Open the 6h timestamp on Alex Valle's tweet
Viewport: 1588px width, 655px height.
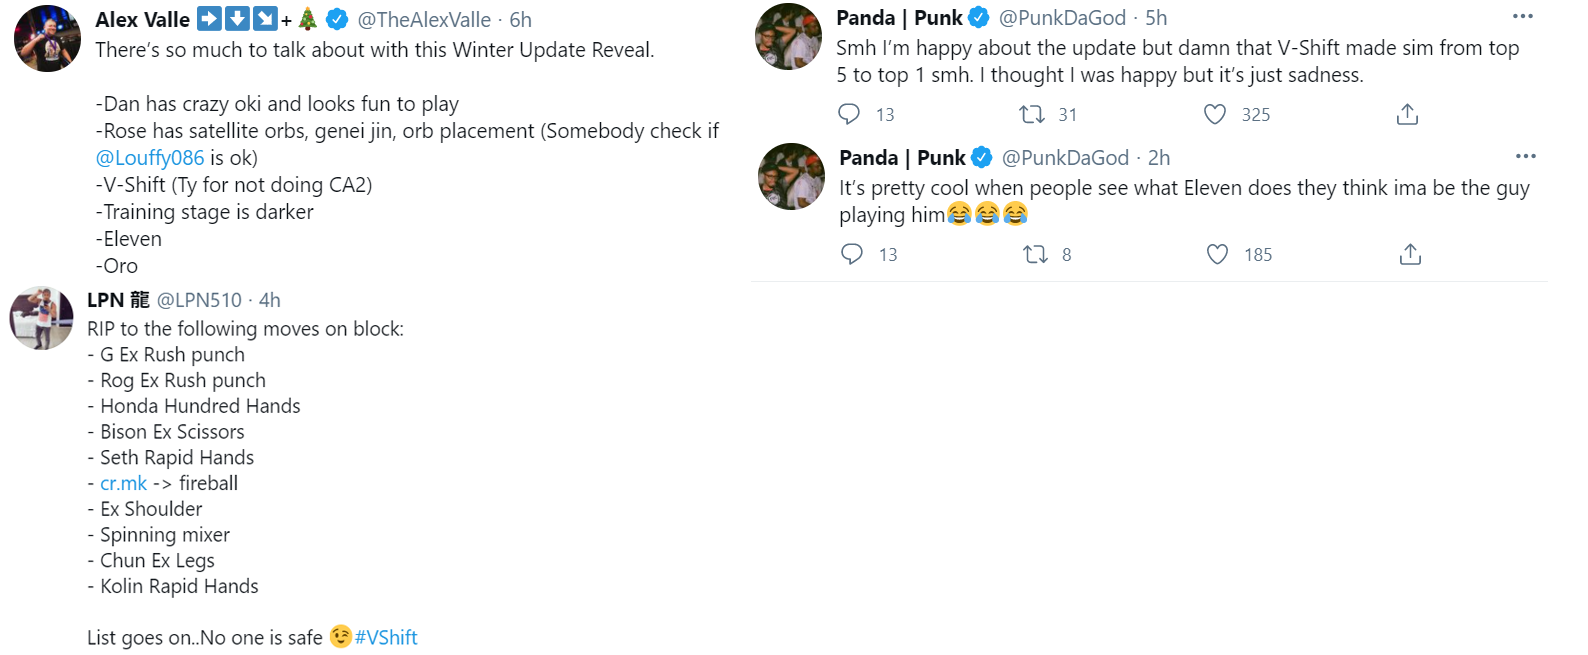(x=520, y=20)
